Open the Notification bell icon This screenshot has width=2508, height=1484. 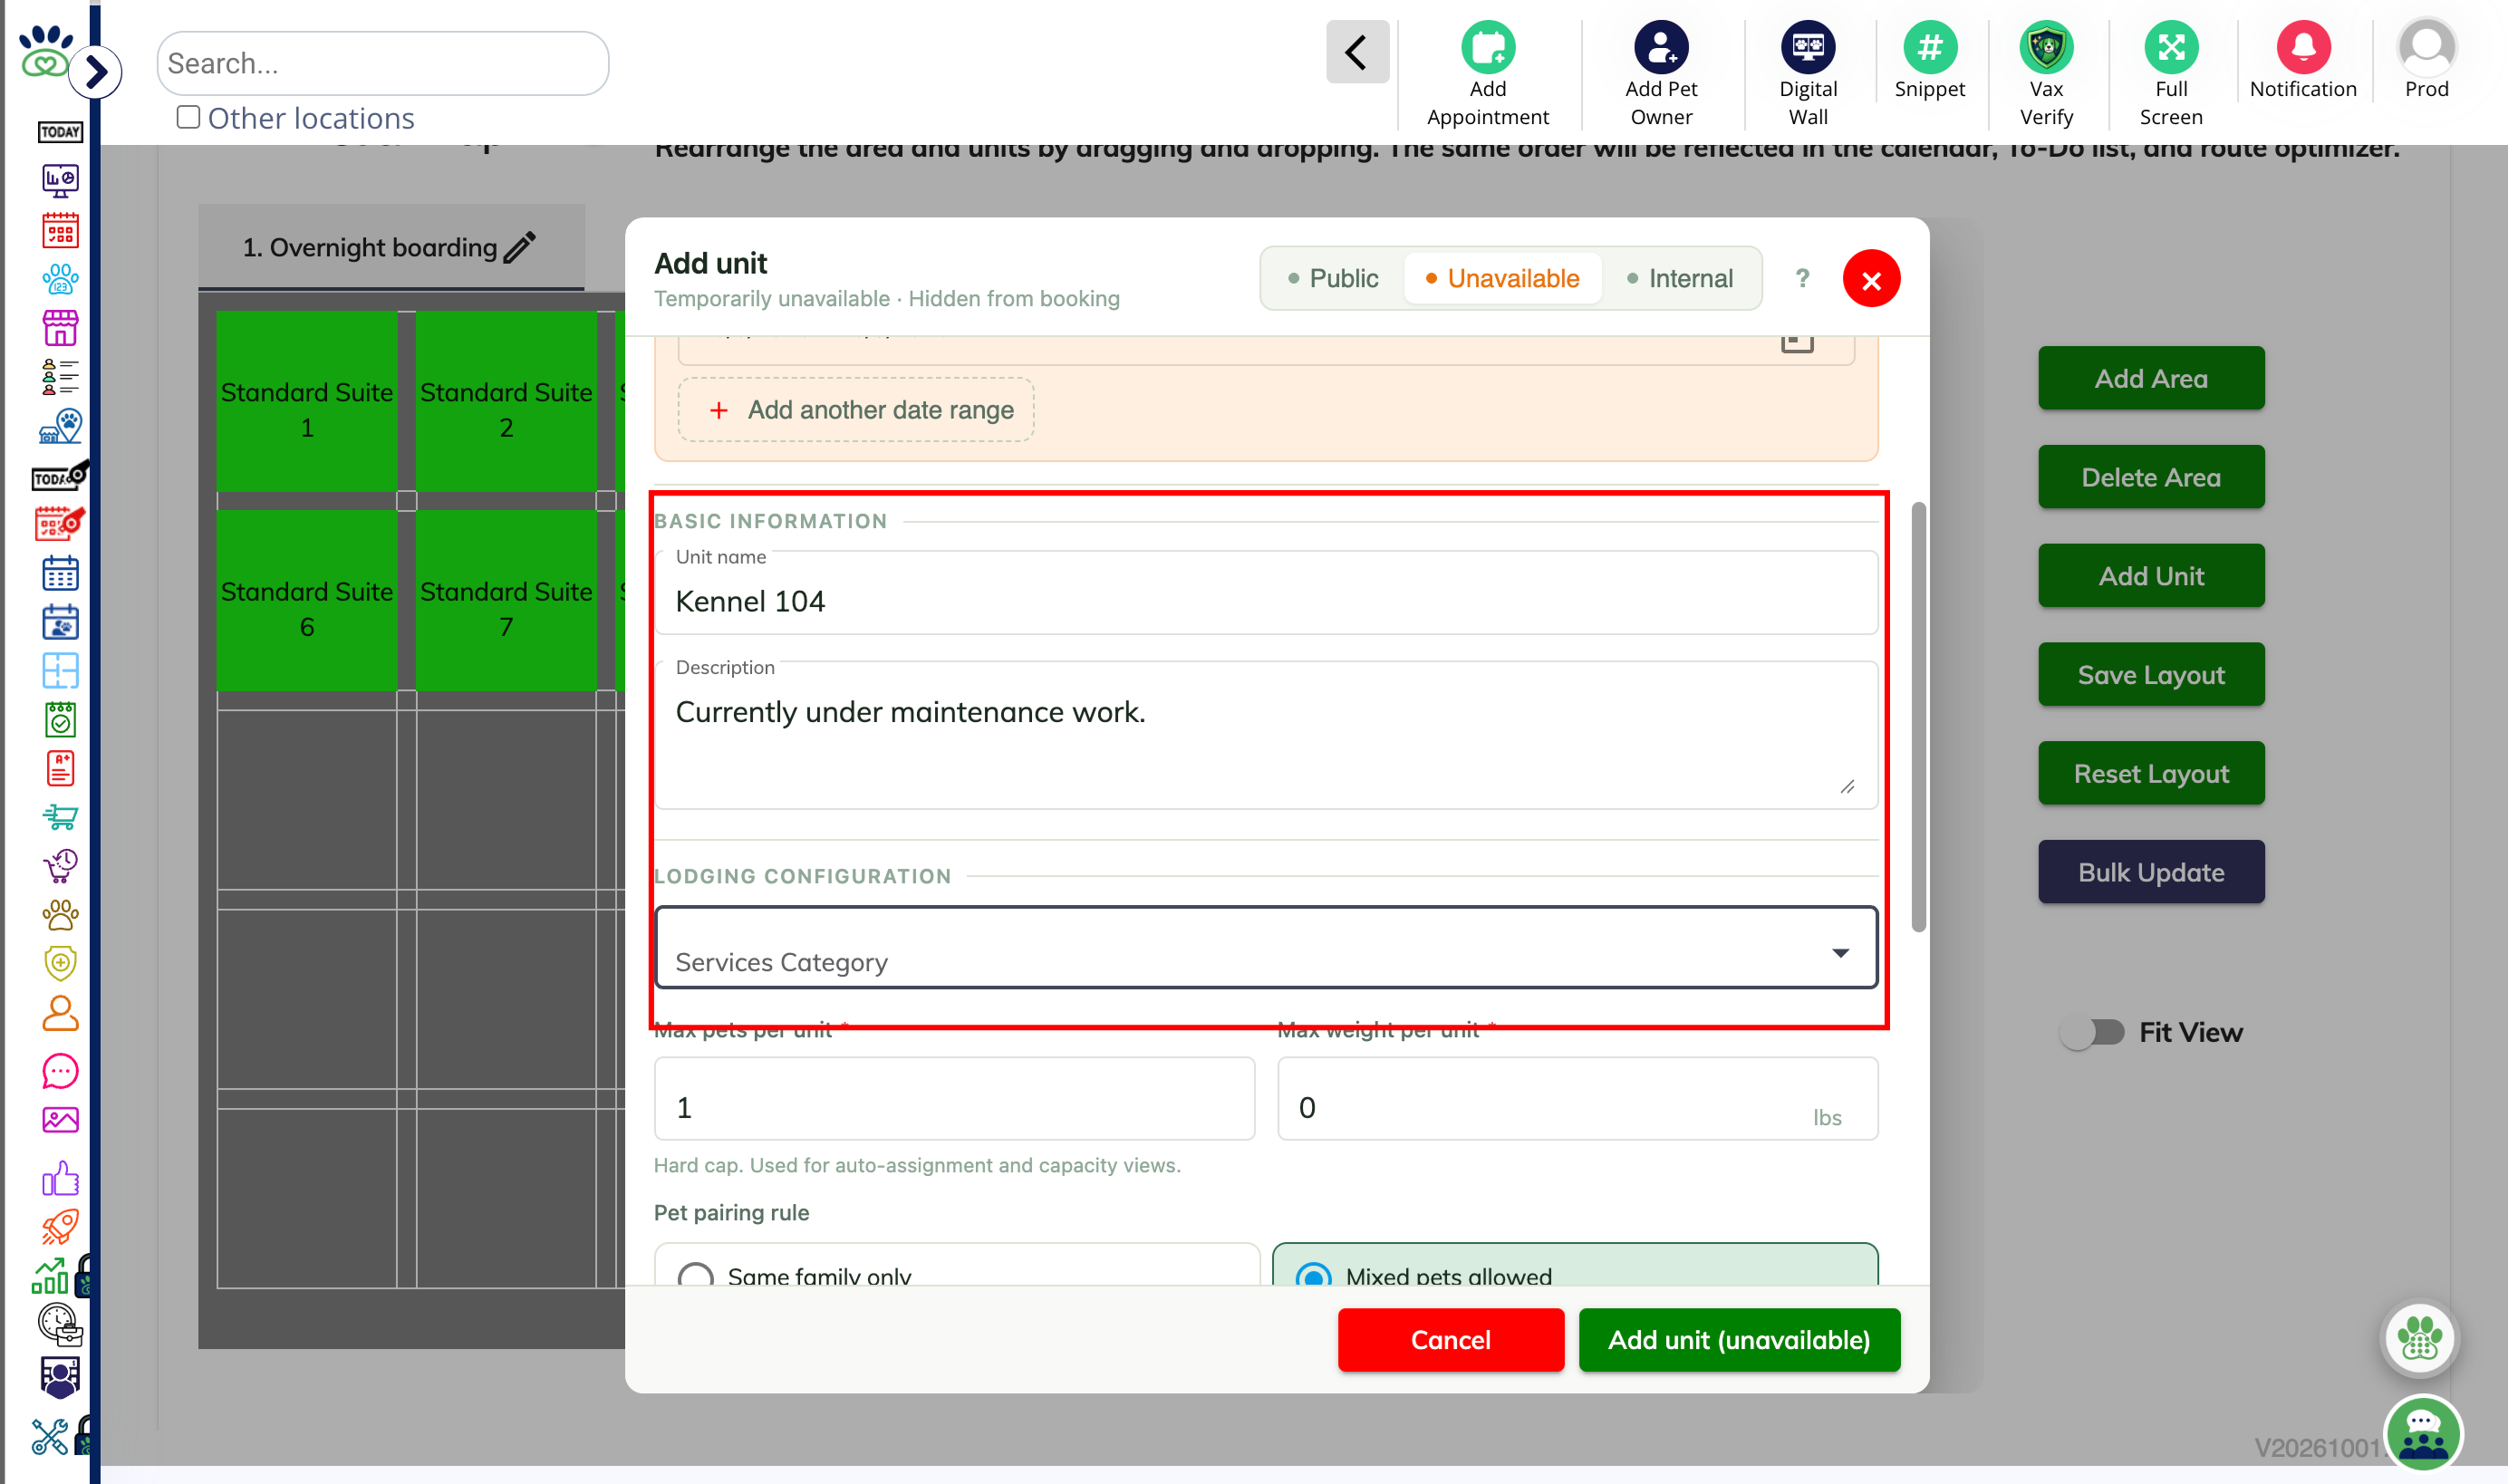pos(2303,47)
